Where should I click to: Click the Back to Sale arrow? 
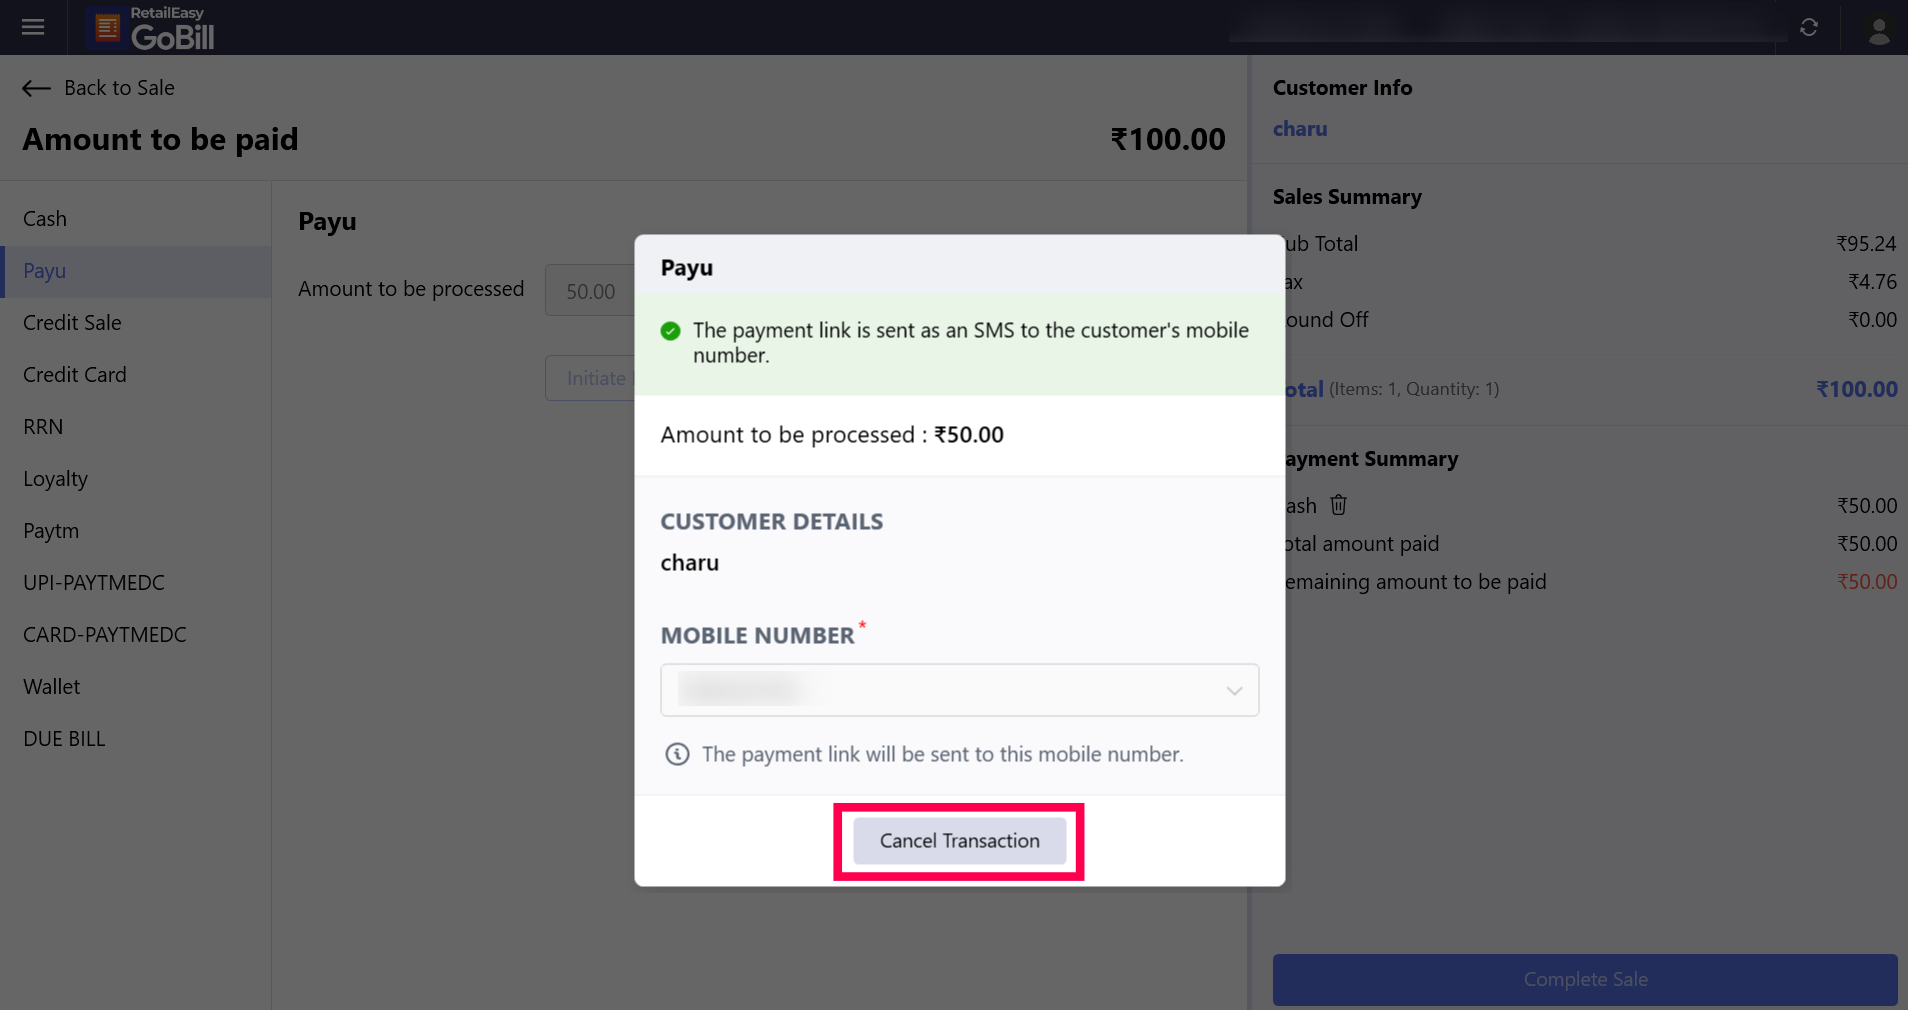pos(37,88)
